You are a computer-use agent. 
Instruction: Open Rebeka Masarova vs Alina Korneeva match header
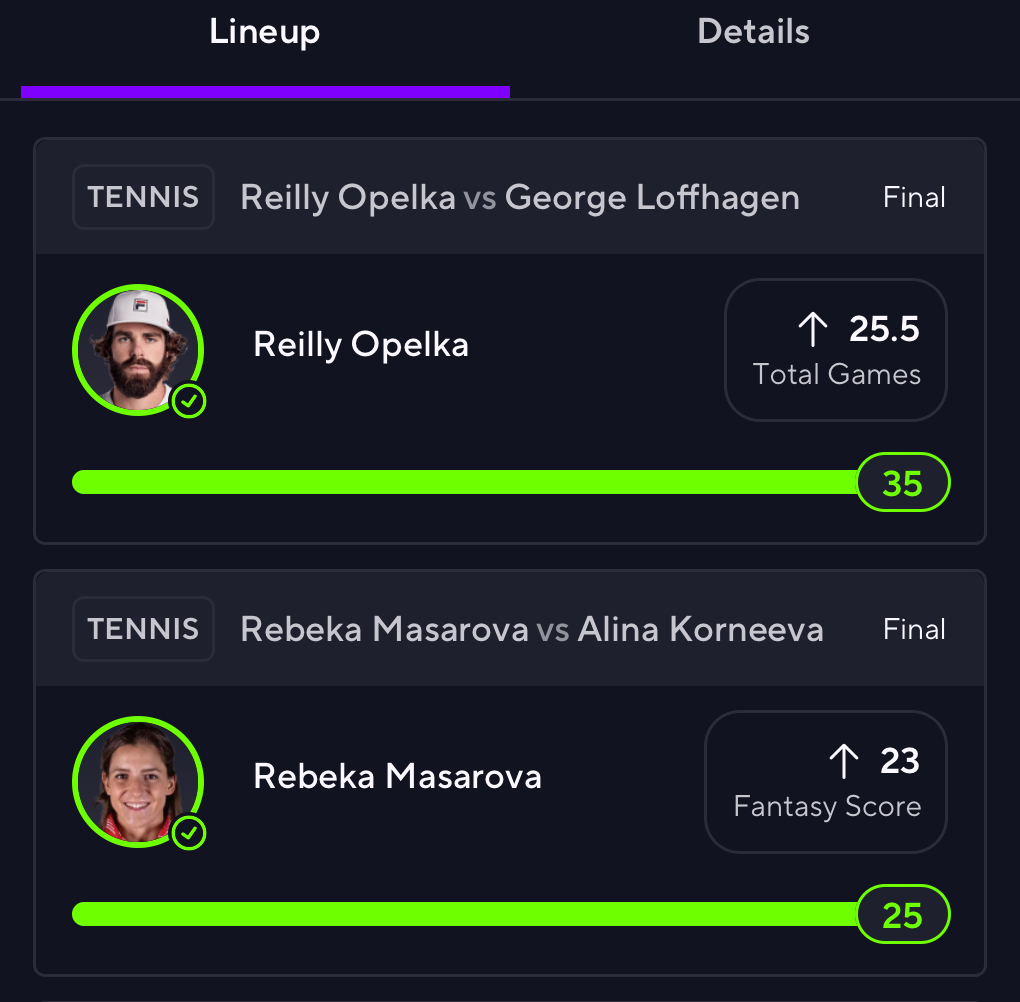coord(532,629)
